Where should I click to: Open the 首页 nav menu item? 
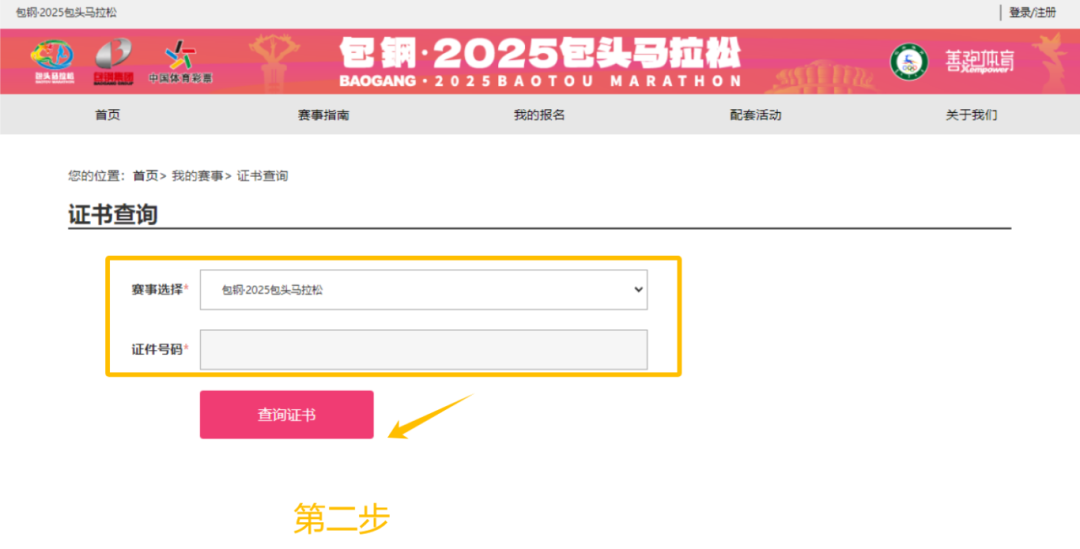tap(107, 115)
